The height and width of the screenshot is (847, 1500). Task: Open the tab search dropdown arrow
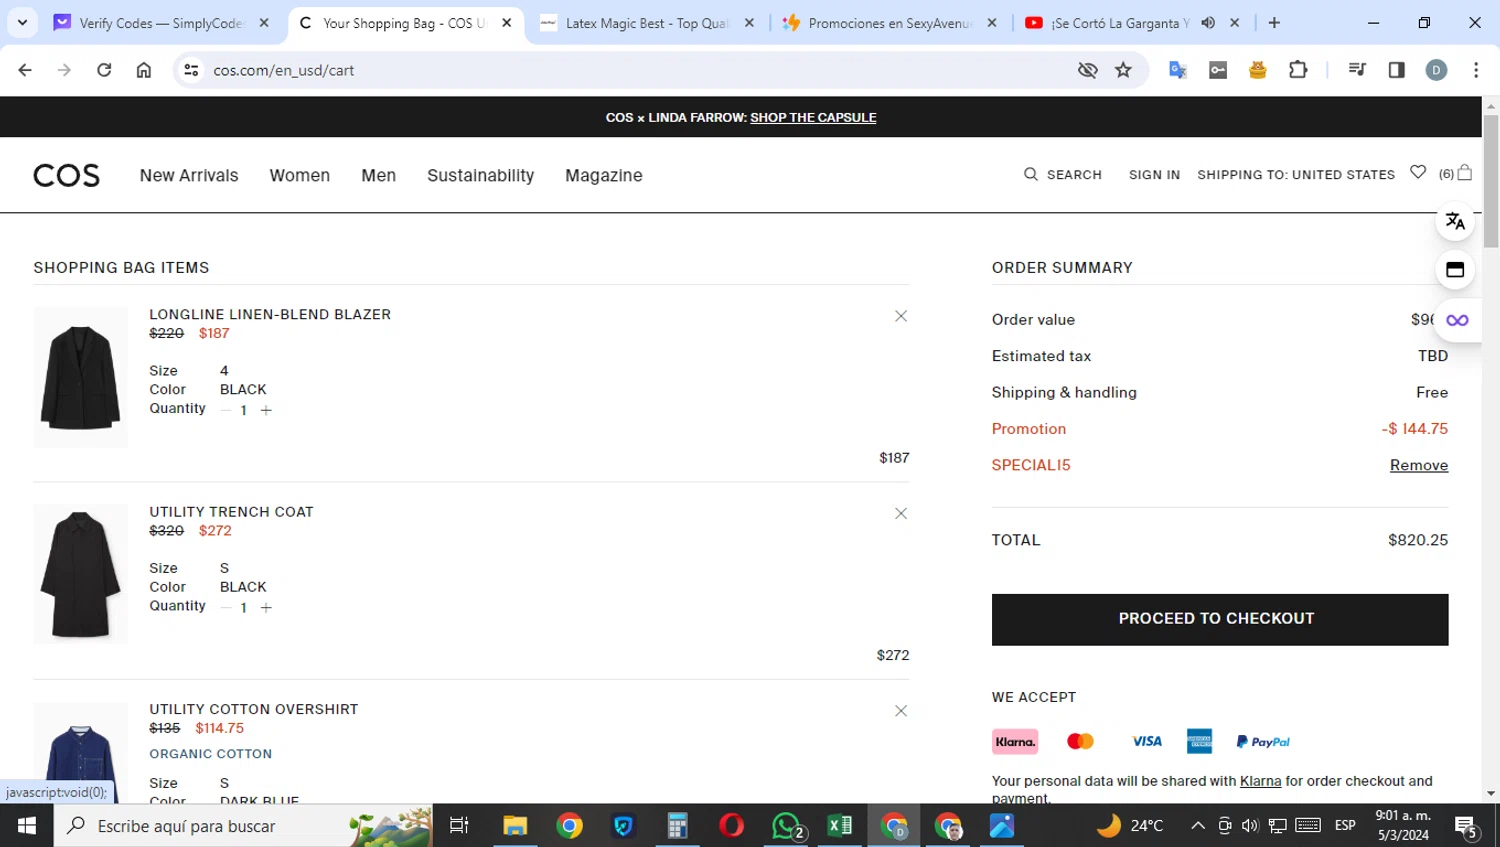22,22
